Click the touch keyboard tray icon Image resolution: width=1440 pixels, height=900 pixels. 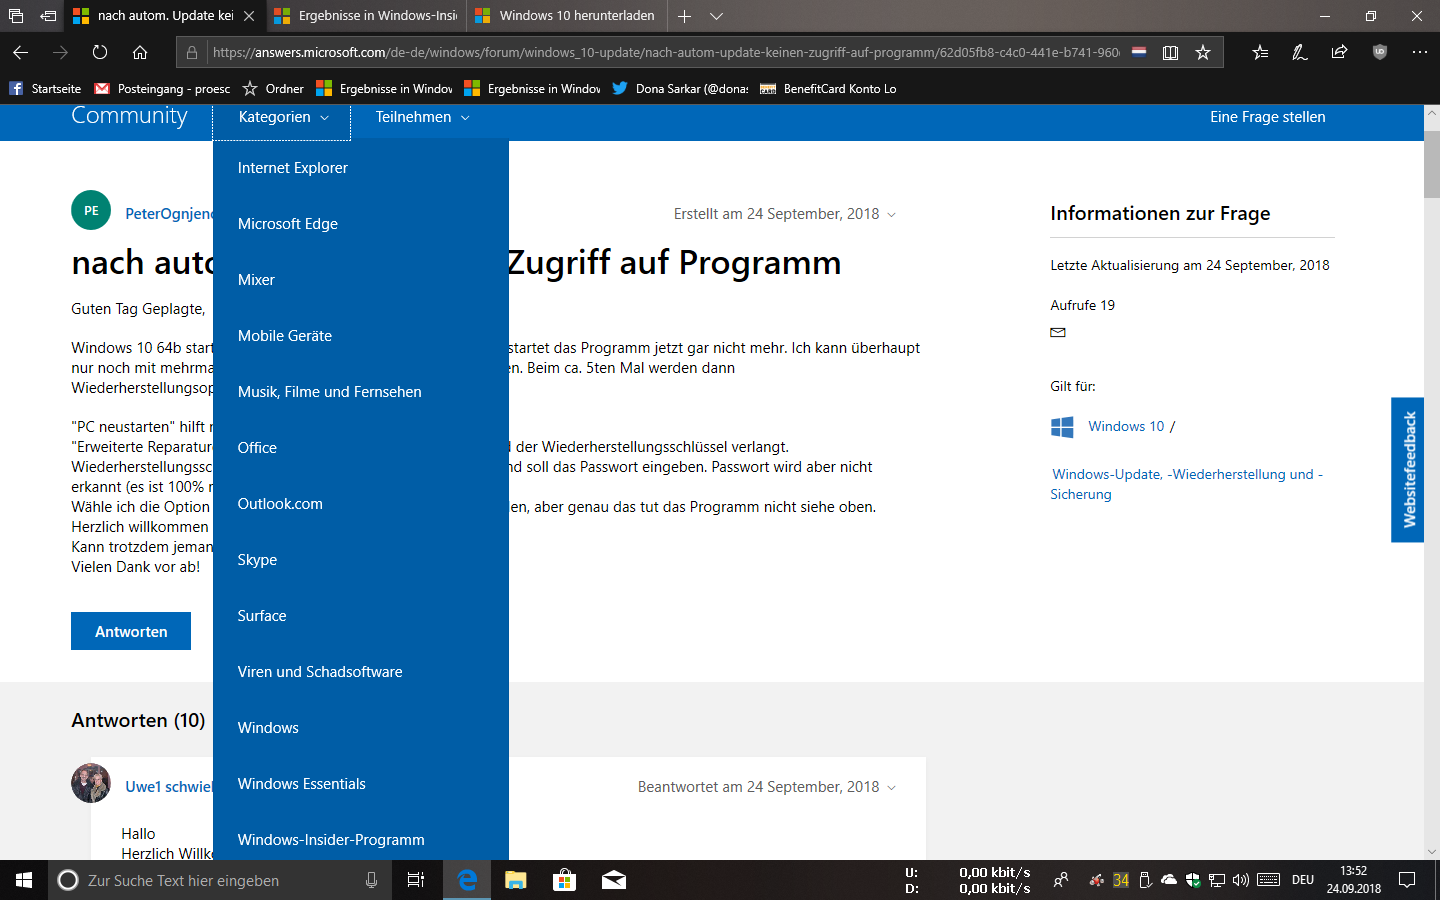(x=1269, y=880)
